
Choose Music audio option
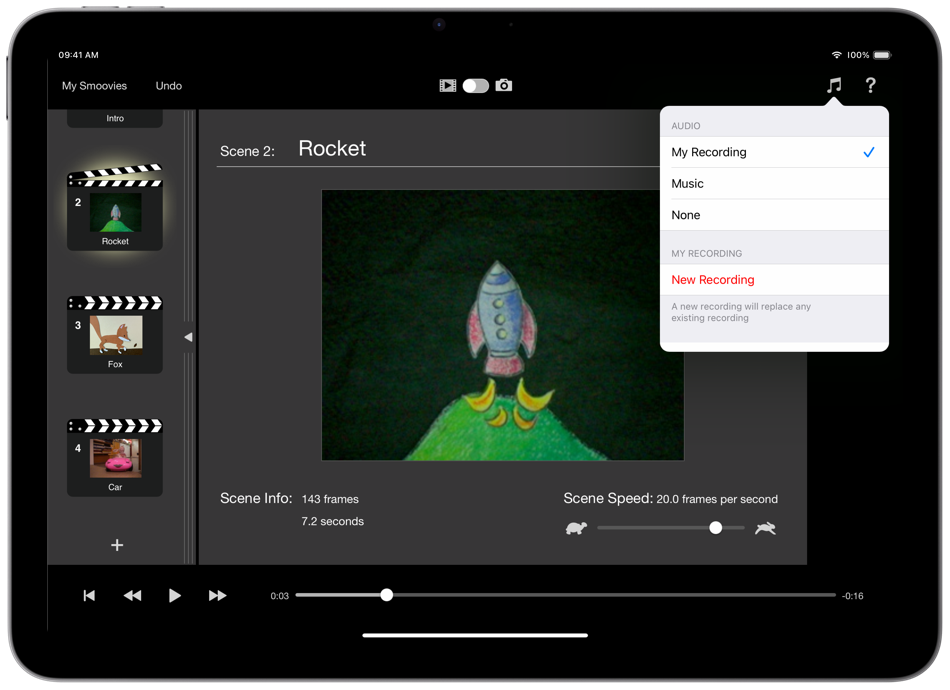coord(774,184)
